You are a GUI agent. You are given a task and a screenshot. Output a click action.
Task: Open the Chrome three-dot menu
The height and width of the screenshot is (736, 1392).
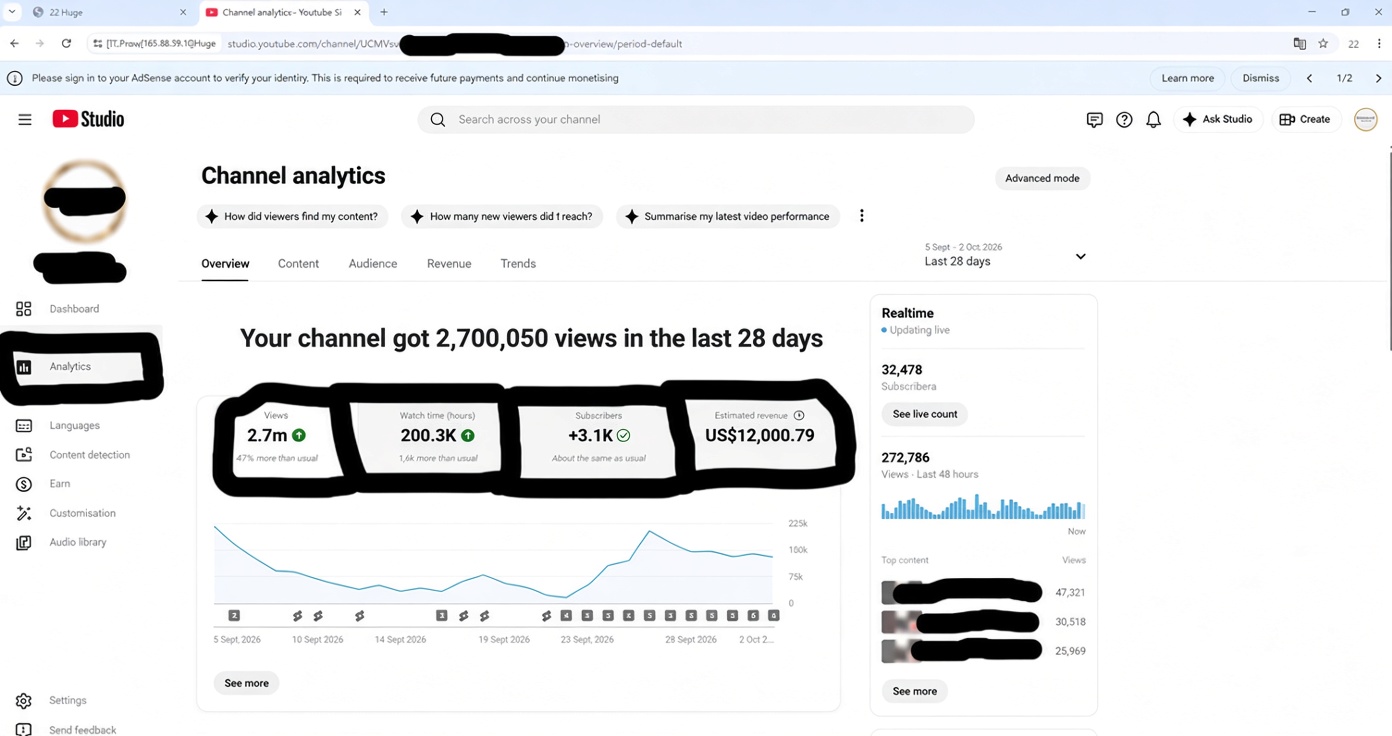tap(1379, 43)
